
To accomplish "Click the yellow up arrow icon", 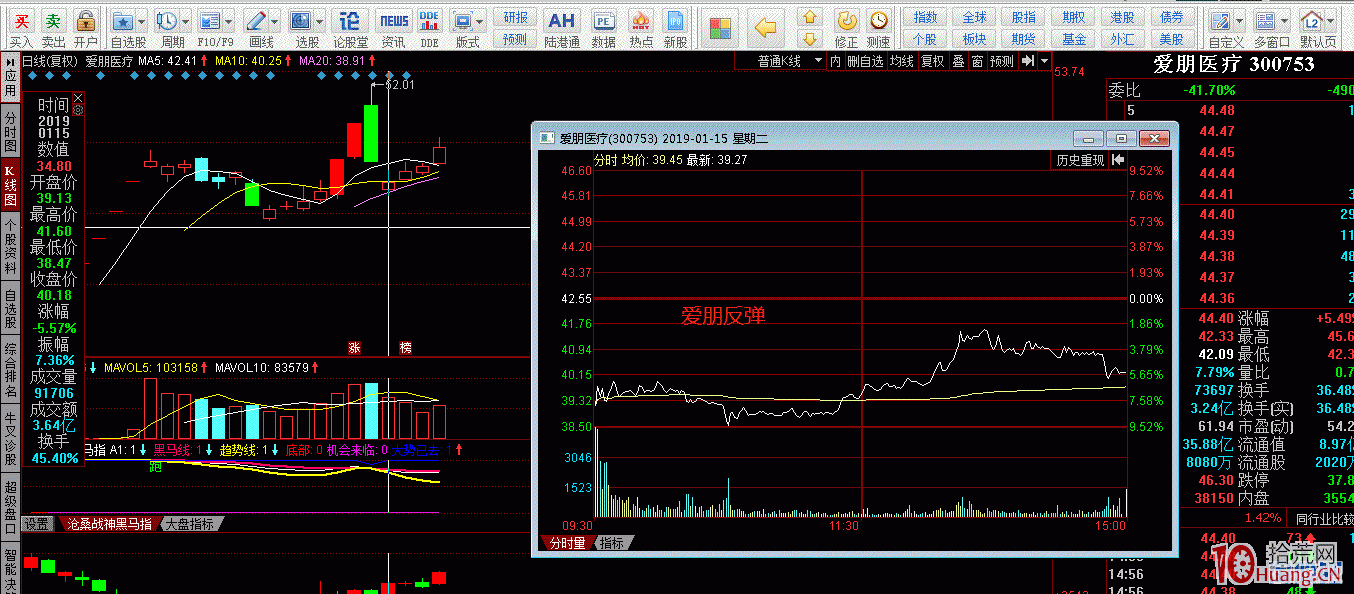I will [811, 17].
